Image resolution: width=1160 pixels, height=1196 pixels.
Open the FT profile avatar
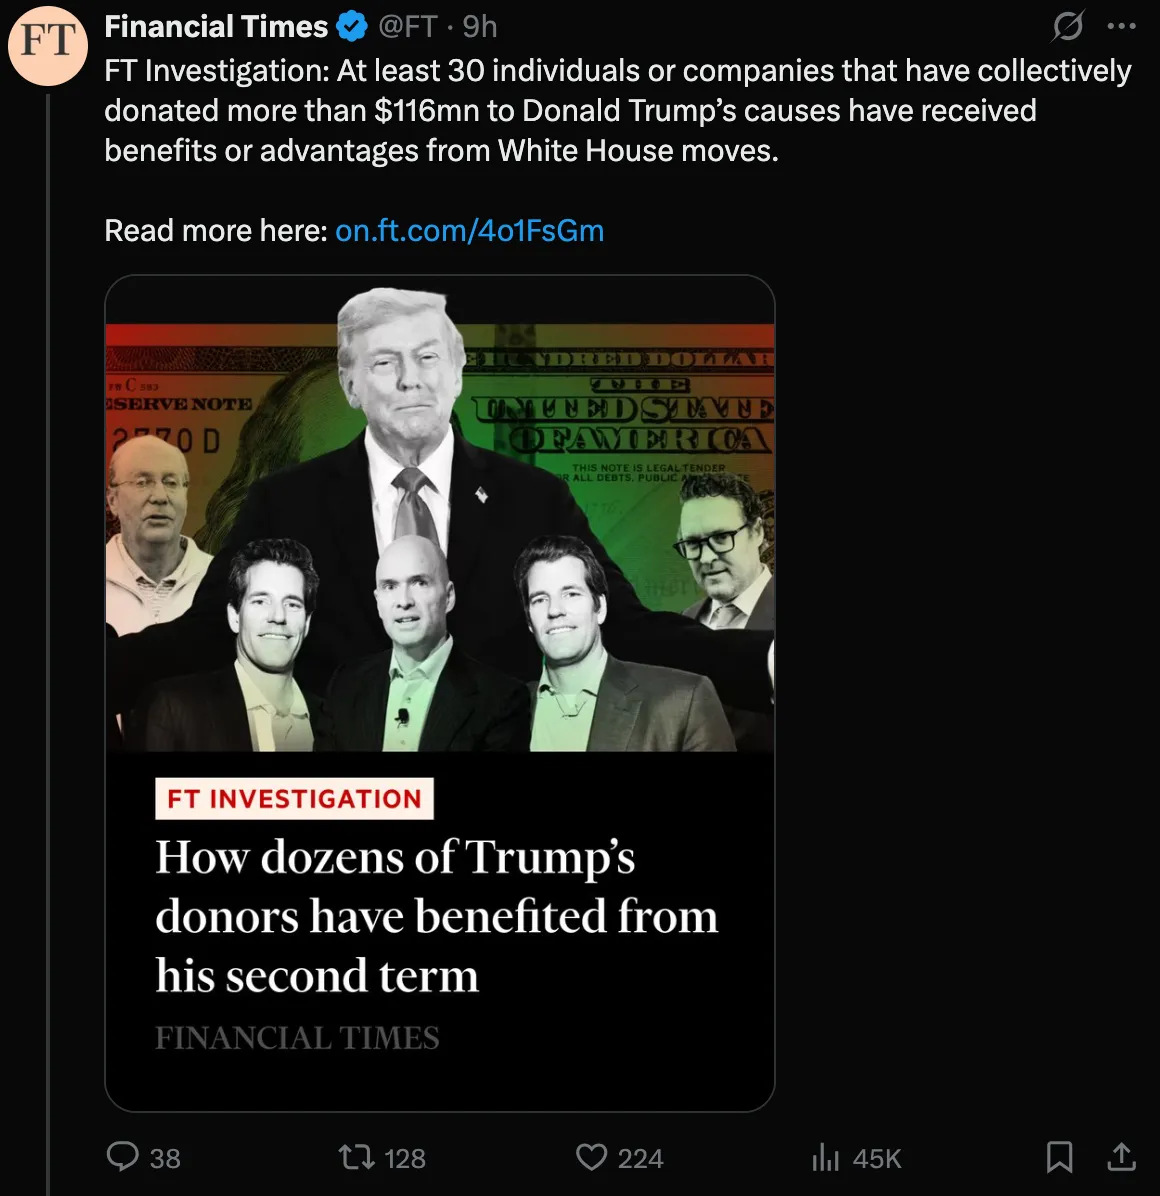point(48,43)
